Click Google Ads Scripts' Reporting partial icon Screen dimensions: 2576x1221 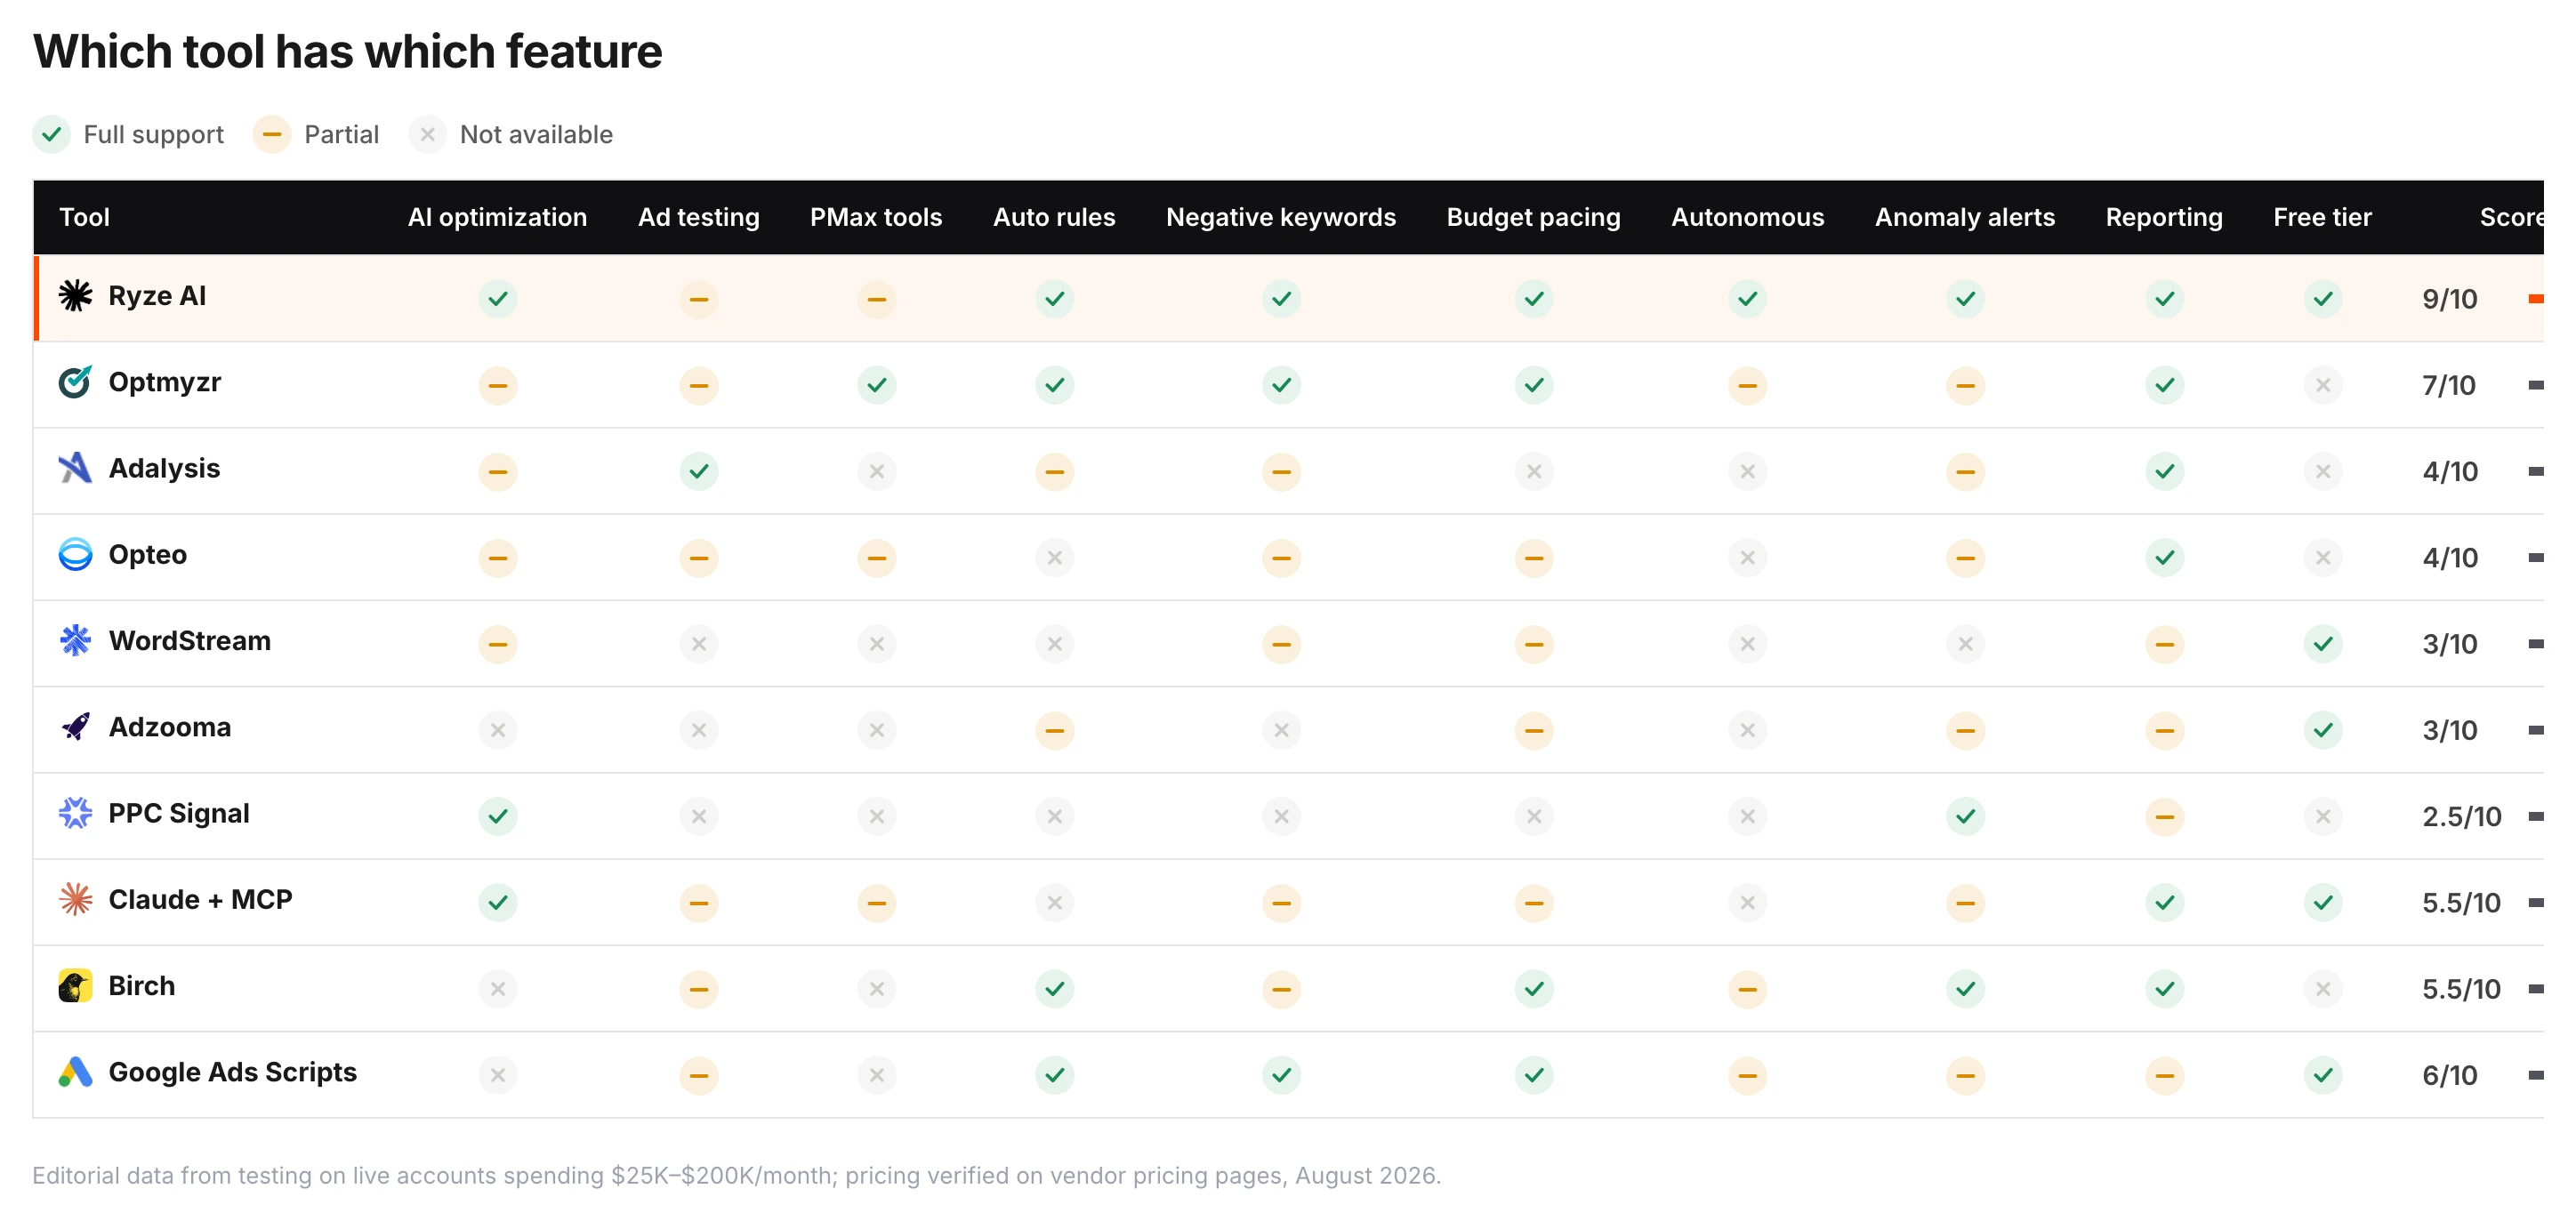(x=2164, y=1075)
